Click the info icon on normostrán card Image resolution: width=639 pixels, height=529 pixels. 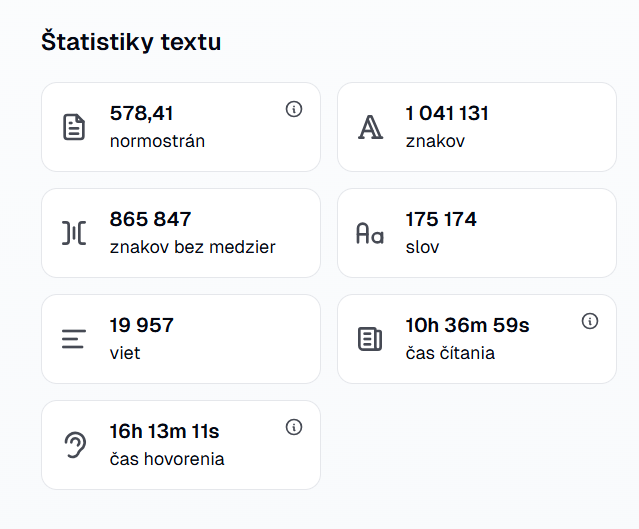point(294,109)
